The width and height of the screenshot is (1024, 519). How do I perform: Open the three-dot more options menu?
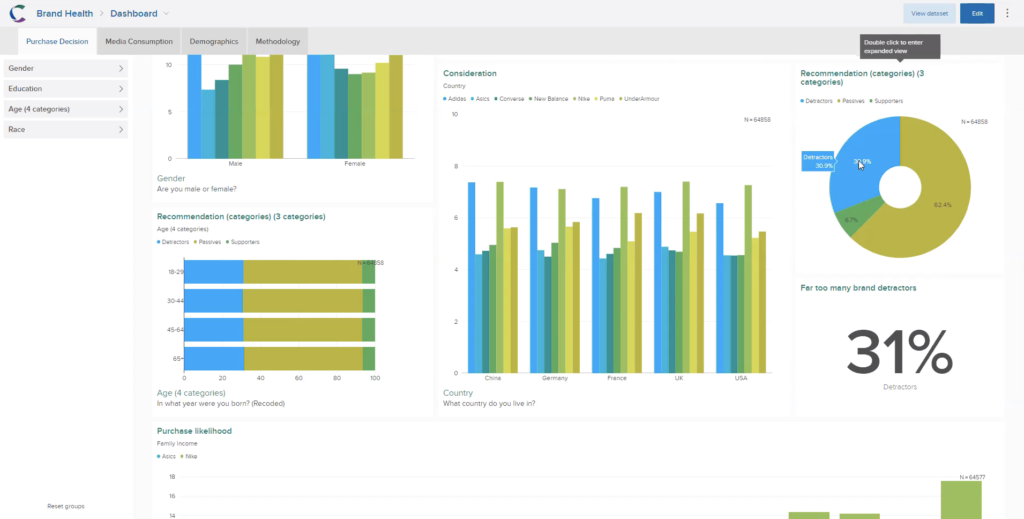pos(1007,13)
